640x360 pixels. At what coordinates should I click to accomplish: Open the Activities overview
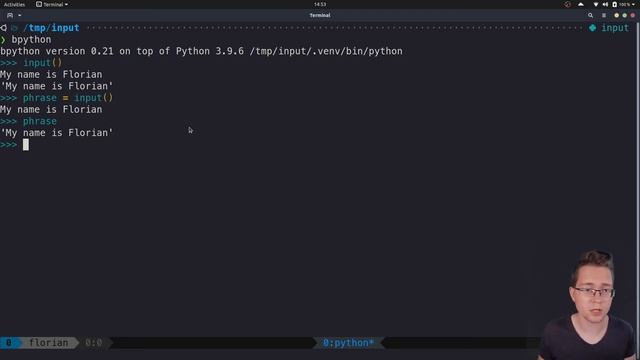coord(14,4)
